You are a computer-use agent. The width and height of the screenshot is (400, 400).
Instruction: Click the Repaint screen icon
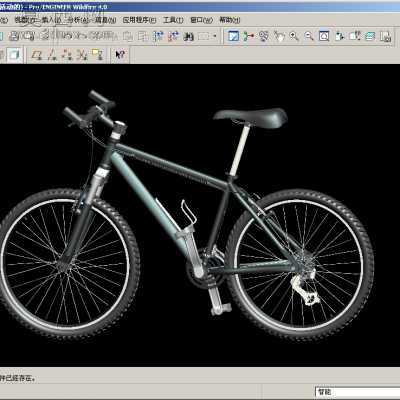tap(233, 36)
